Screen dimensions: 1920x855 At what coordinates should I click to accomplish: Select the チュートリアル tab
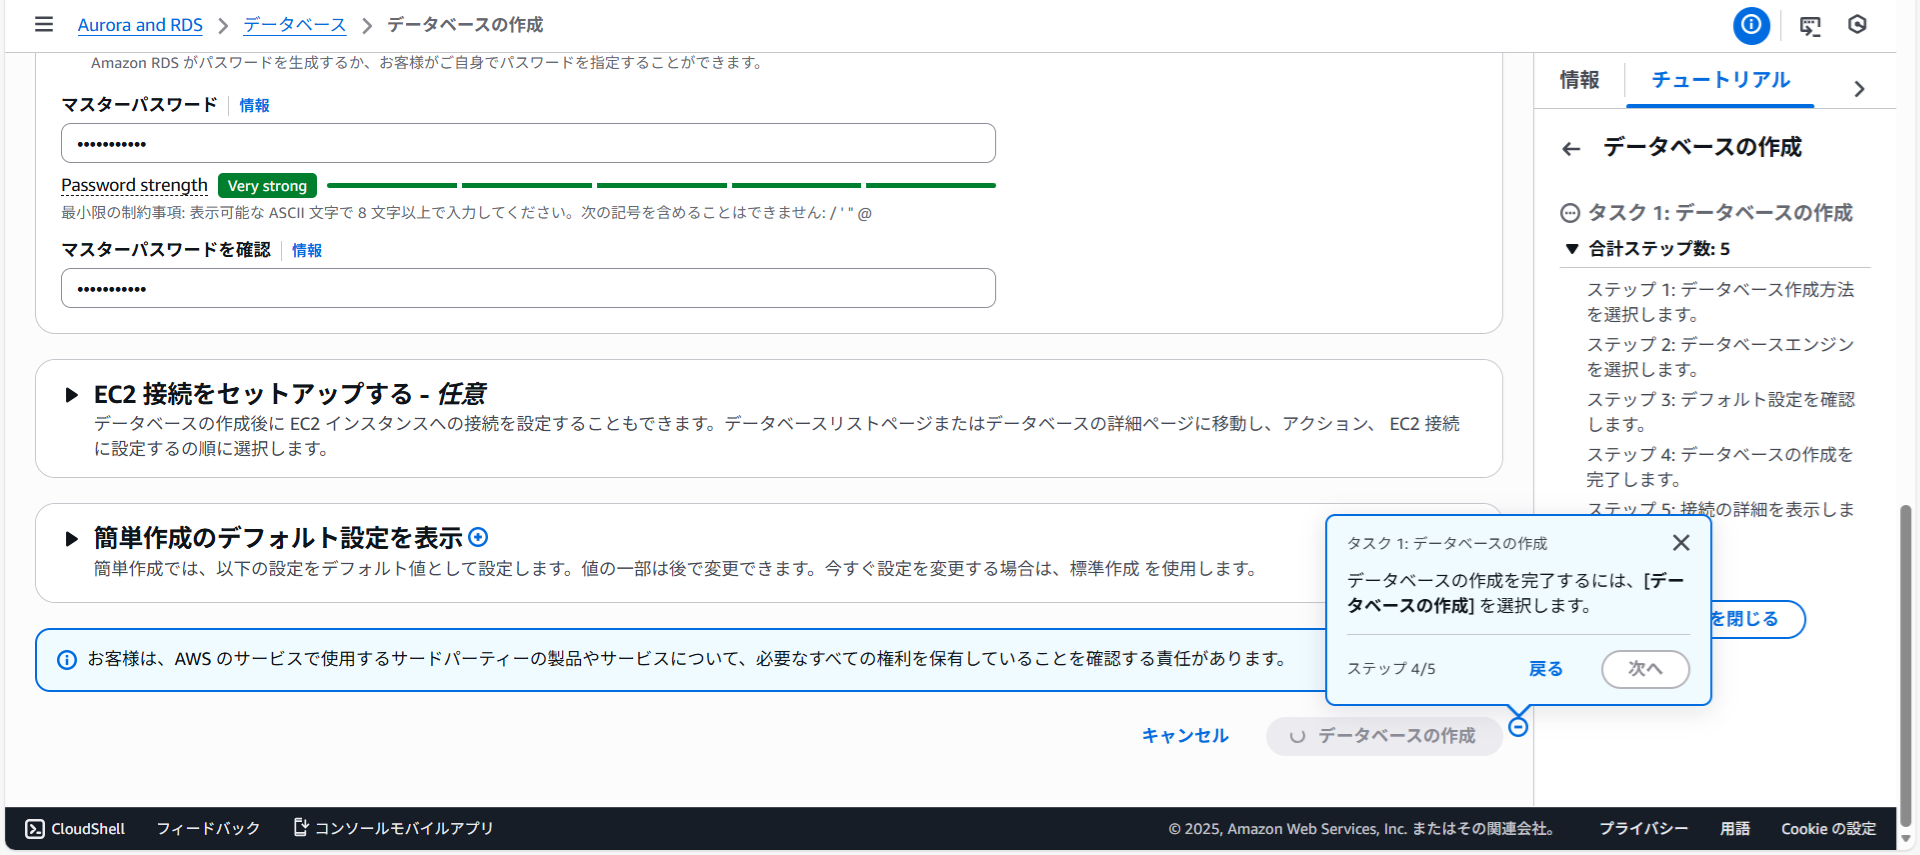(1720, 80)
